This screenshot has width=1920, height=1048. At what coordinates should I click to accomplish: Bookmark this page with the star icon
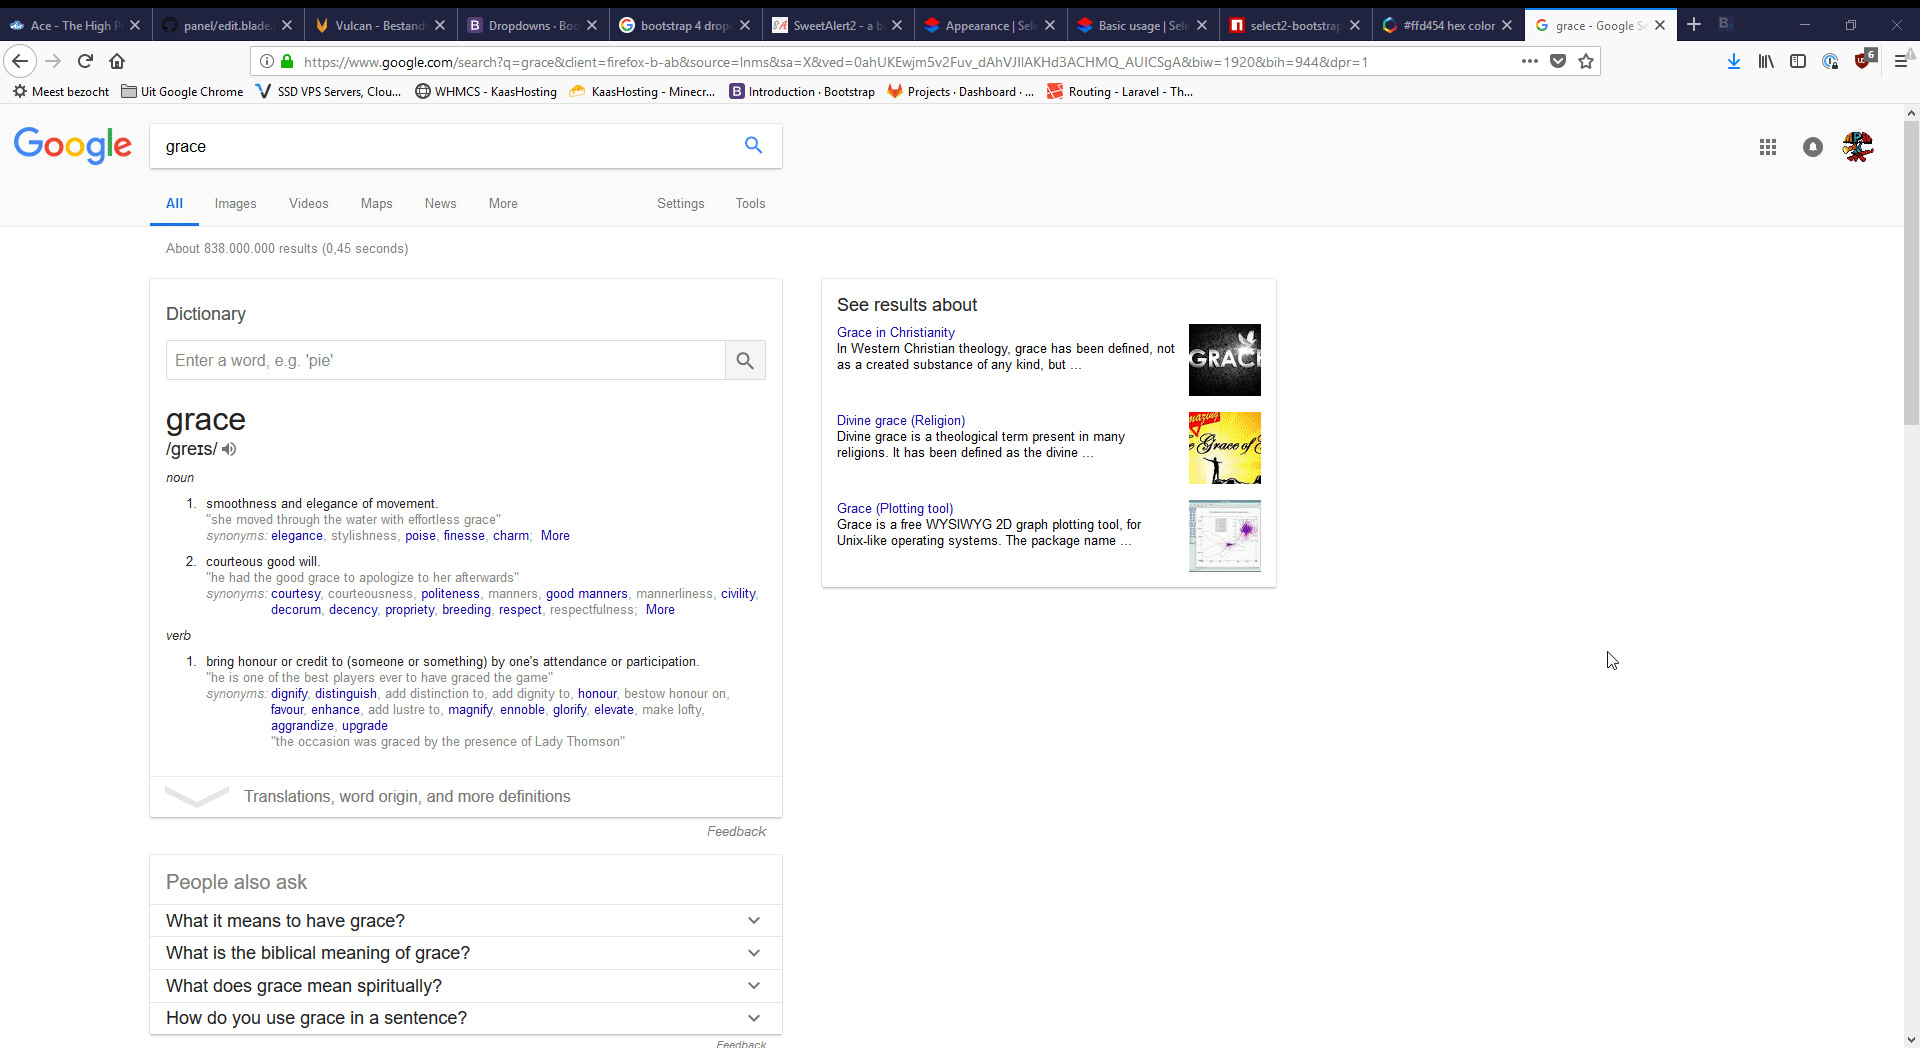coord(1585,62)
